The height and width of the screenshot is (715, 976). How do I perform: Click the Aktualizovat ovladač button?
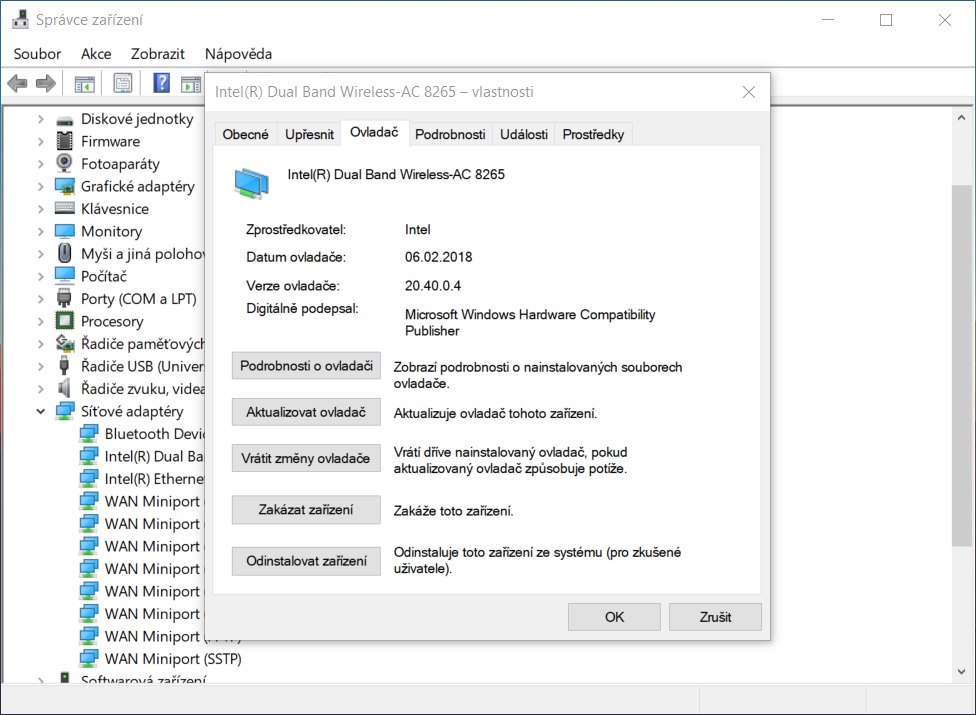click(306, 412)
